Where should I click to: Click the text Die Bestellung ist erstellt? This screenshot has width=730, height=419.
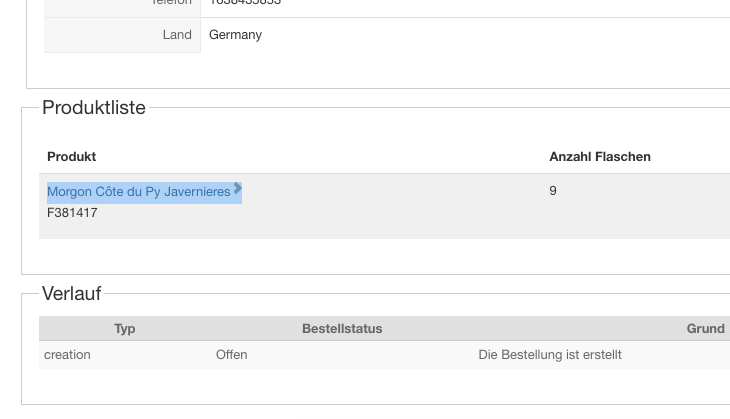coord(550,354)
